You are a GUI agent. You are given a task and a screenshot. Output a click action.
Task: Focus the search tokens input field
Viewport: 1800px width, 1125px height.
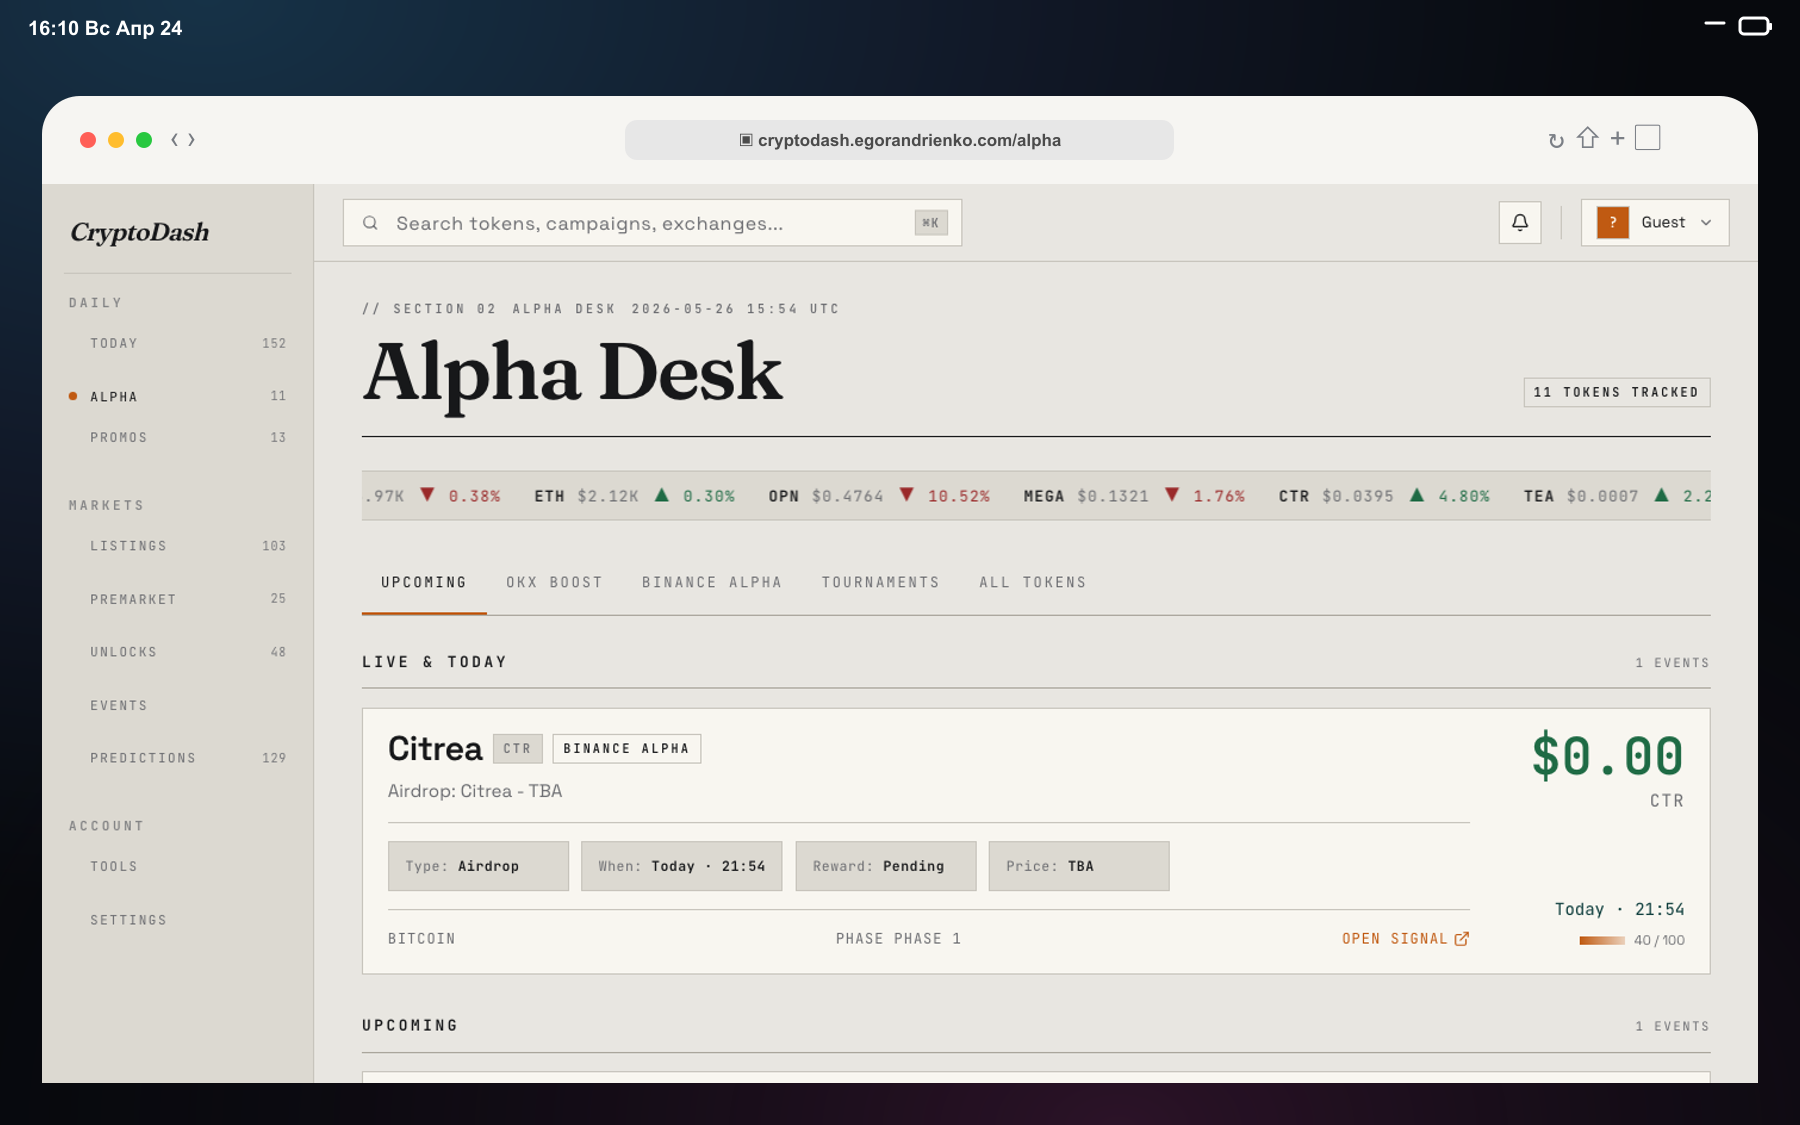[652, 223]
